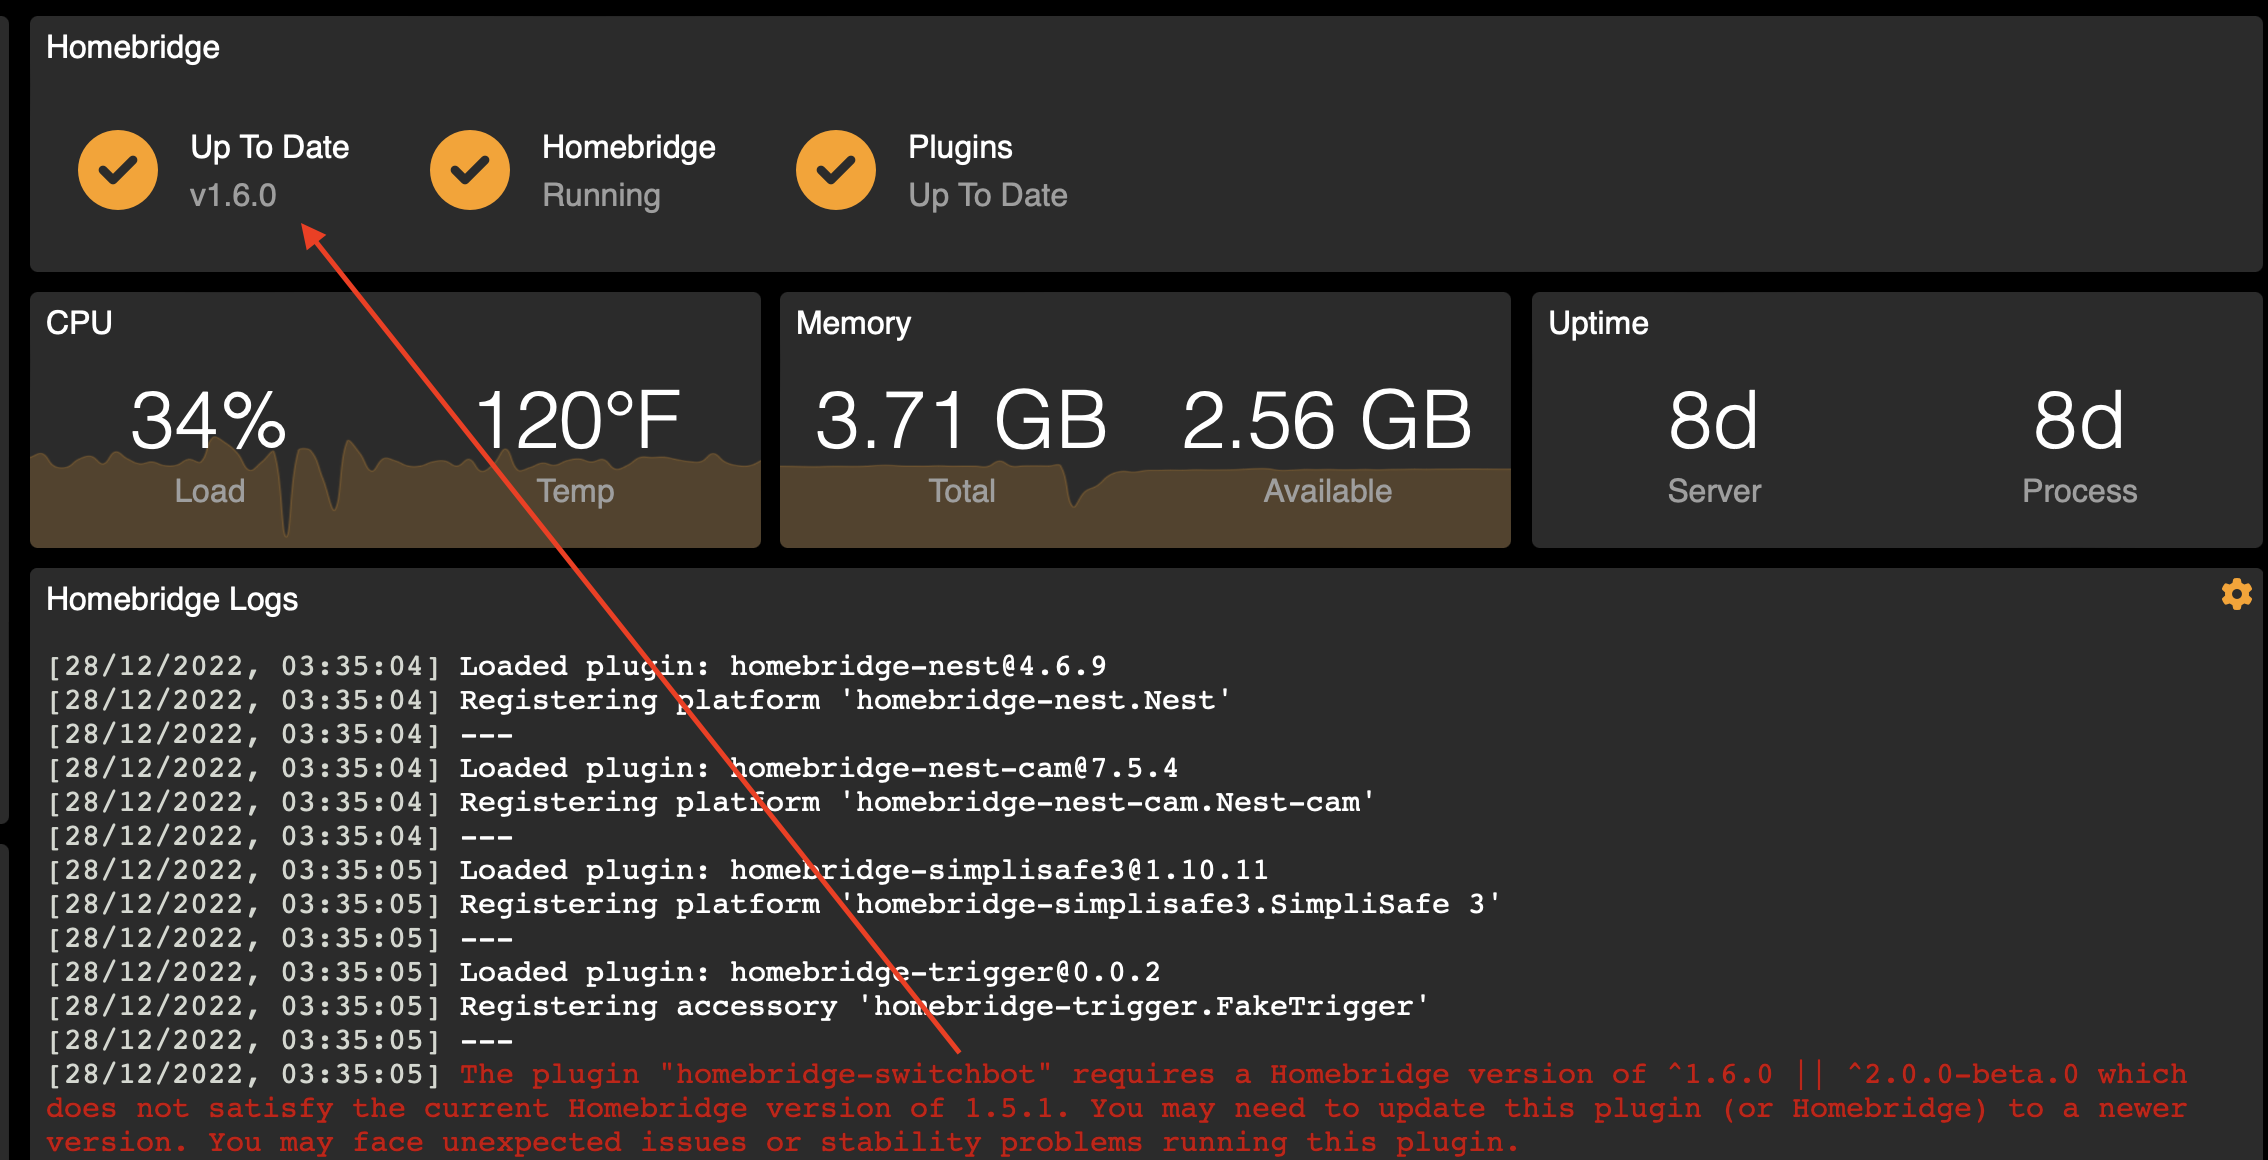Click the CPU load graph area
The image size is (2268, 1160).
tap(395, 500)
